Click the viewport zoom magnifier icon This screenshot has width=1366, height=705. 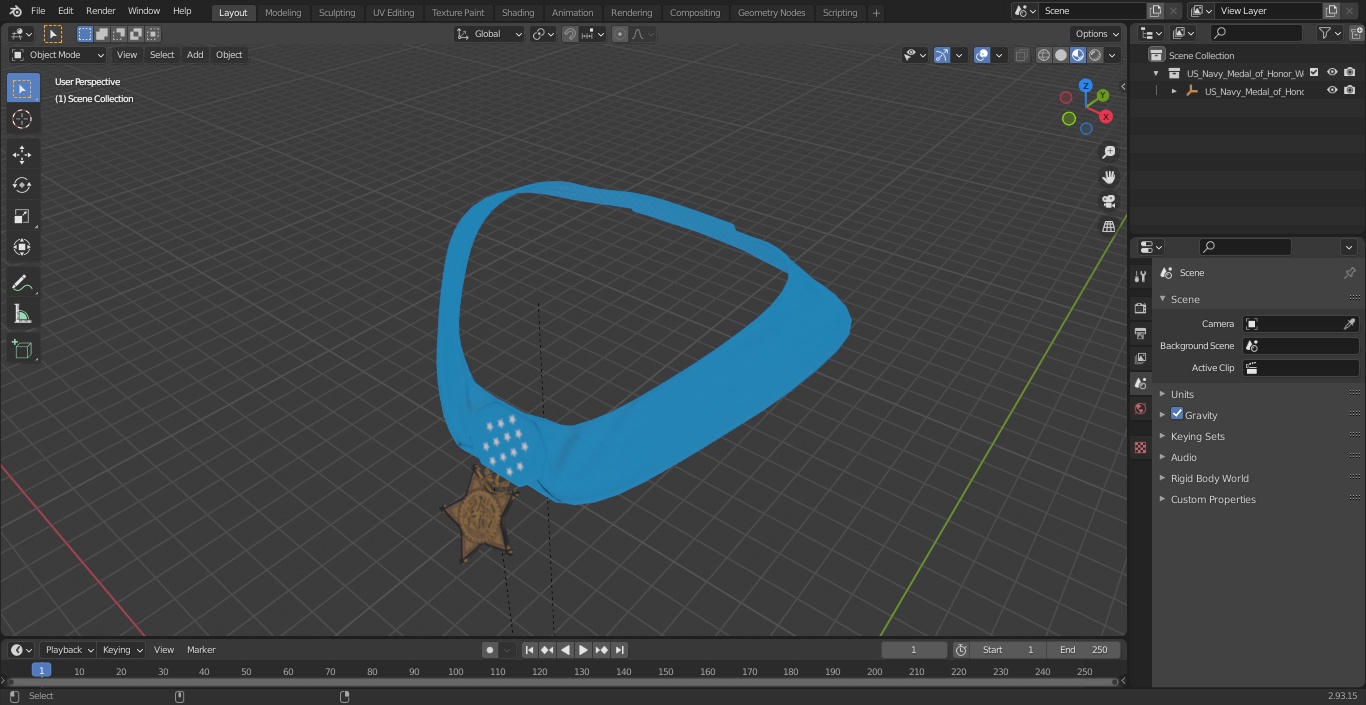1108,152
